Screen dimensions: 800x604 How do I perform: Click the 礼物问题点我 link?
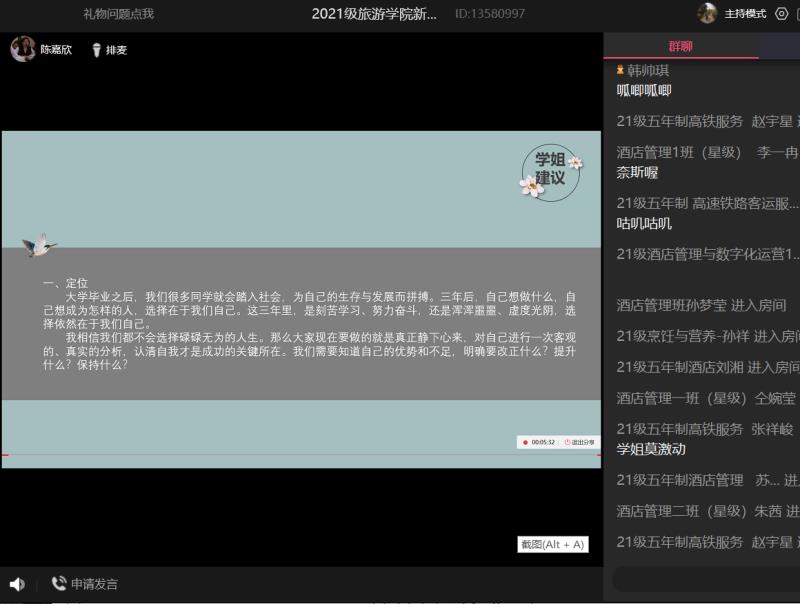pyautogui.click(x=118, y=14)
